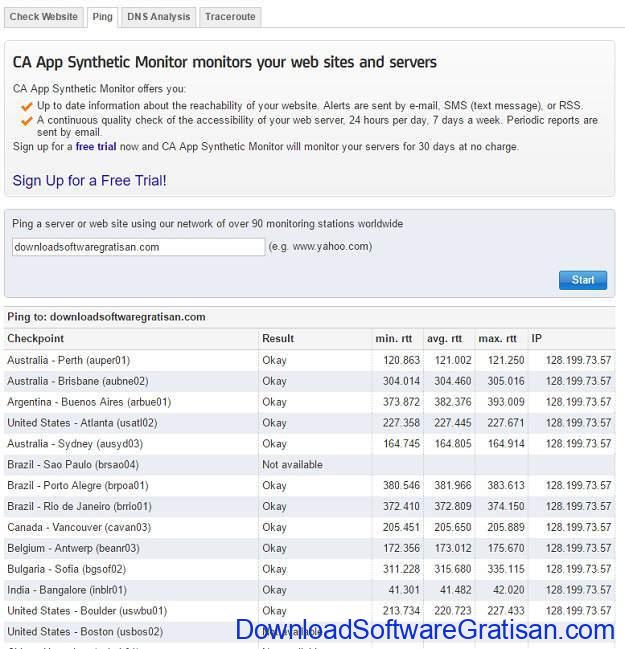The height and width of the screenshot is (649, 625).
Task: Select Brazil - Rio de Janeiro (brrio01) checkpoint
Action: [x=79, y=507]
